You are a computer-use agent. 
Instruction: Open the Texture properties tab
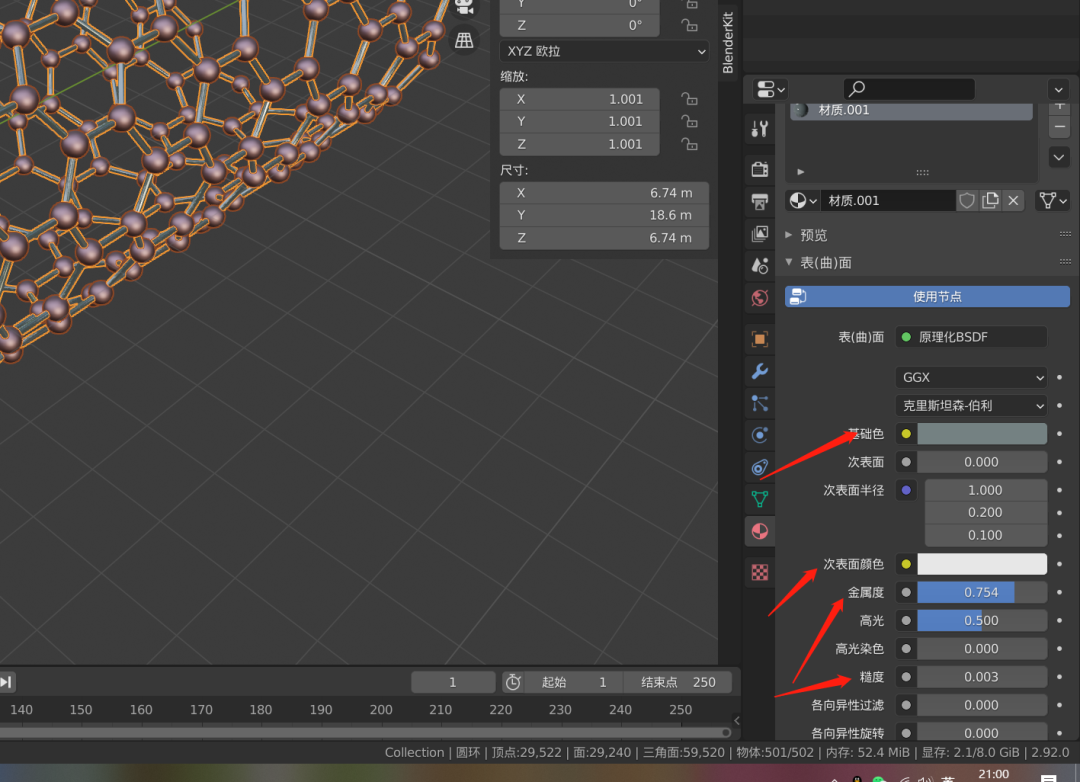[x=760, y=572]
